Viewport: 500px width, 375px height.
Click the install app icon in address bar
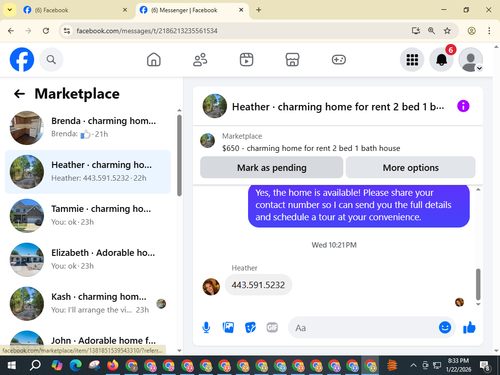tap(415, 31)
